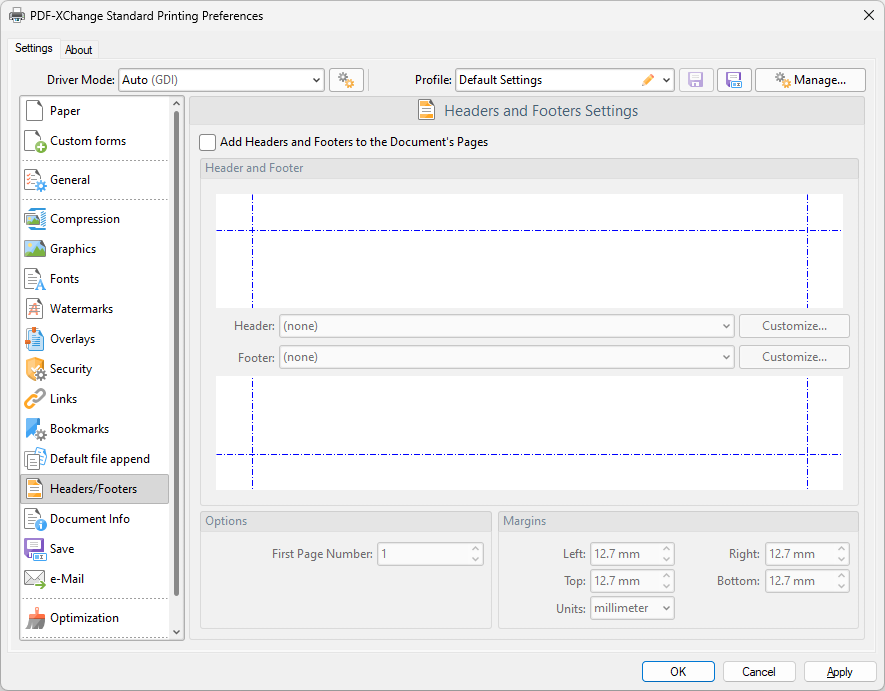
Task: Decrease Bottom margin with down arrow
Action: click(842, 587)
